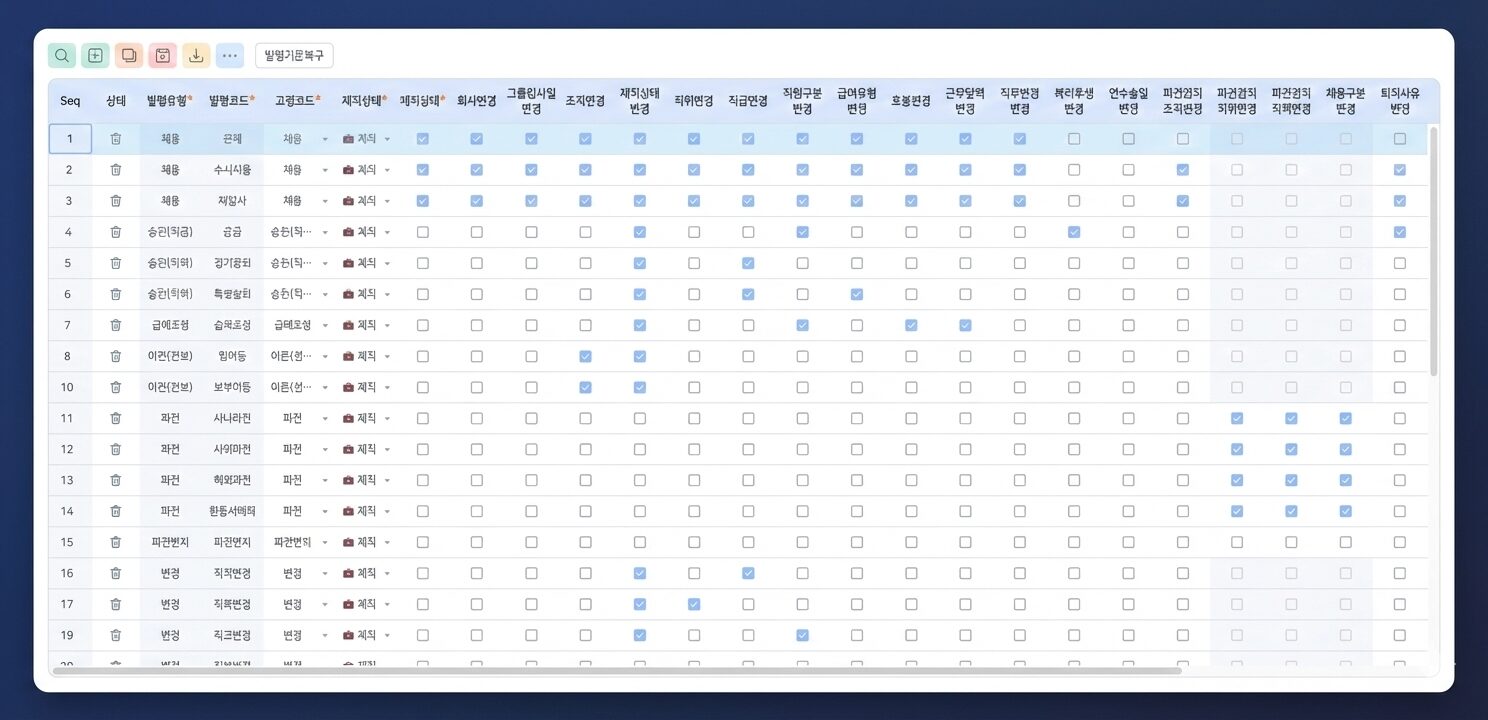Click the trash icon in row 1
Image resolution: width=1488 pixels, height=720 pixels.
[x=116, y=139]
